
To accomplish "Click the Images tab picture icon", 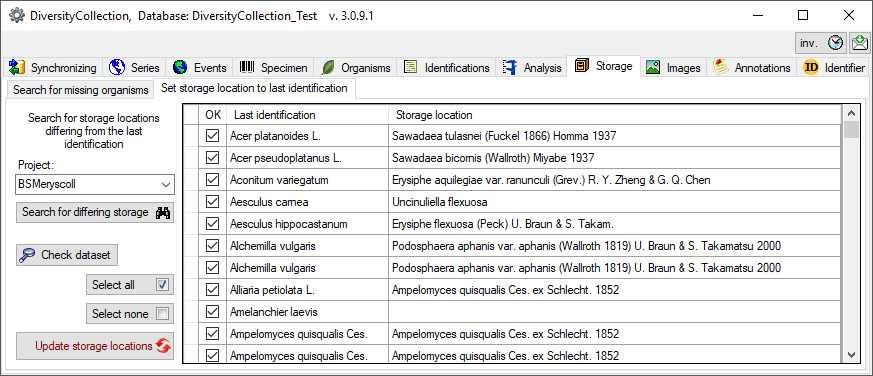I will (653, 67).
